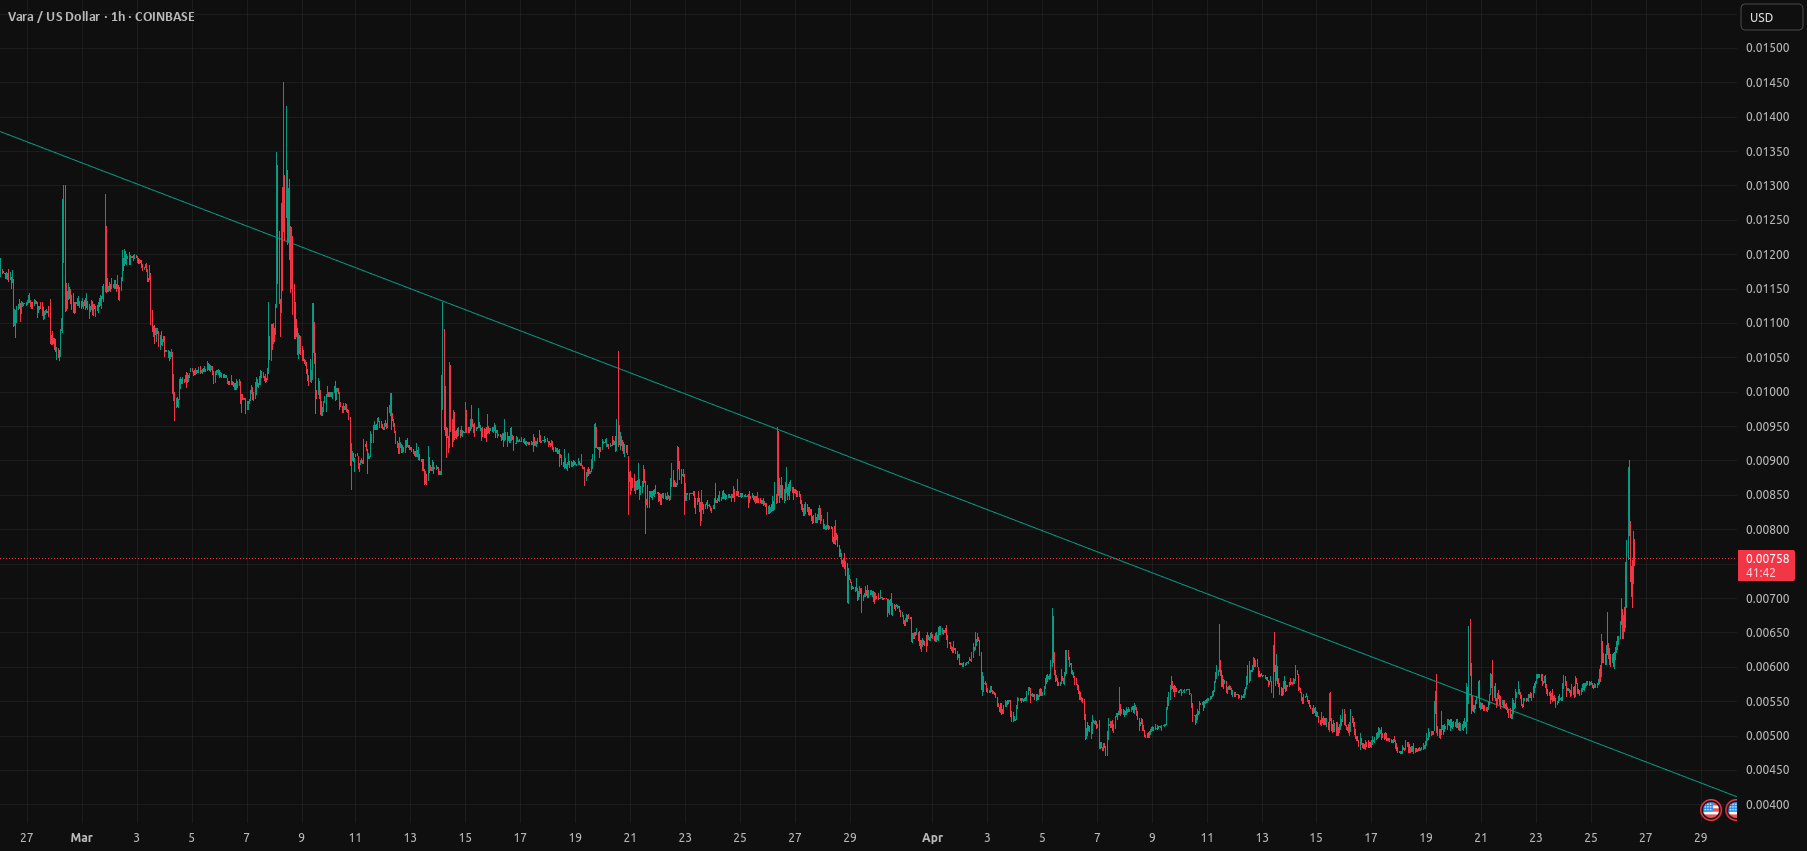Click the 0.00550 price axis label

pos(1767,702)
